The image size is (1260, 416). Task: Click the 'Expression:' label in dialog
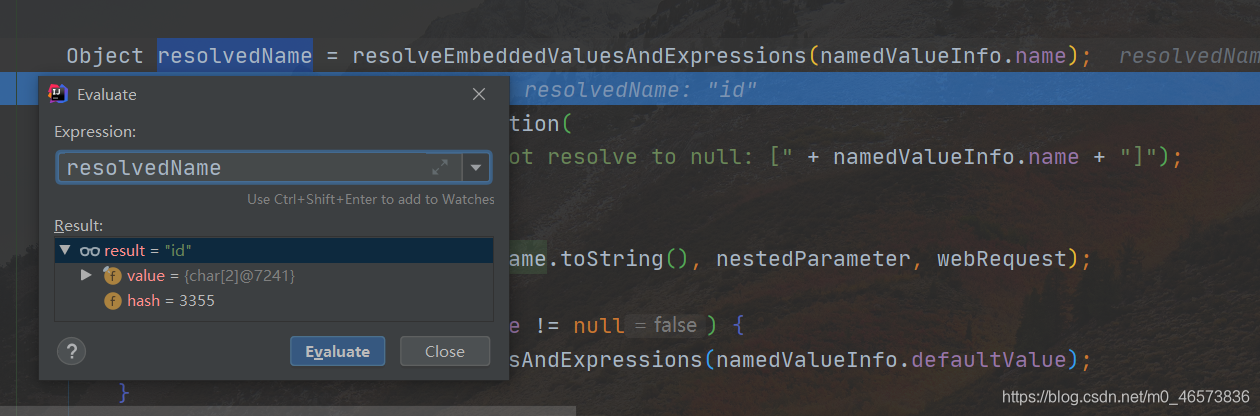[x=95, y=132]
